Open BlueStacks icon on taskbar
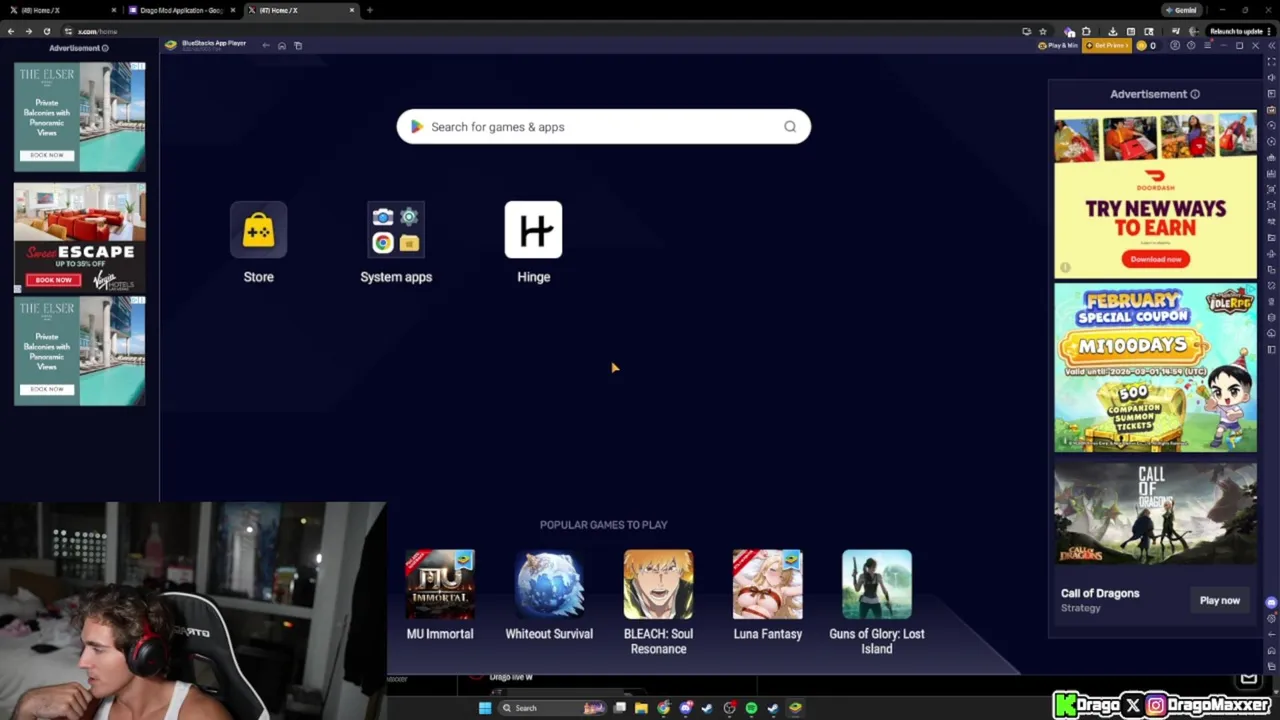 (x=796, y=708)
